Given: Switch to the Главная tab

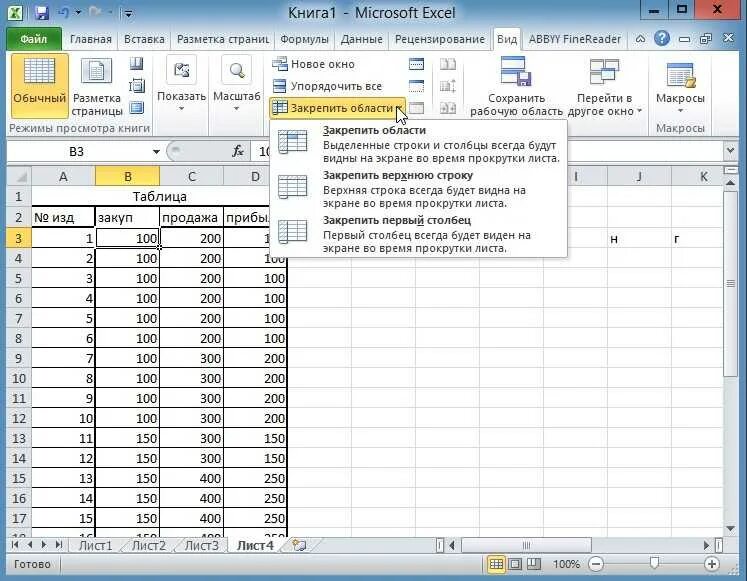Looking at the screenshot, I should point(91,39).
